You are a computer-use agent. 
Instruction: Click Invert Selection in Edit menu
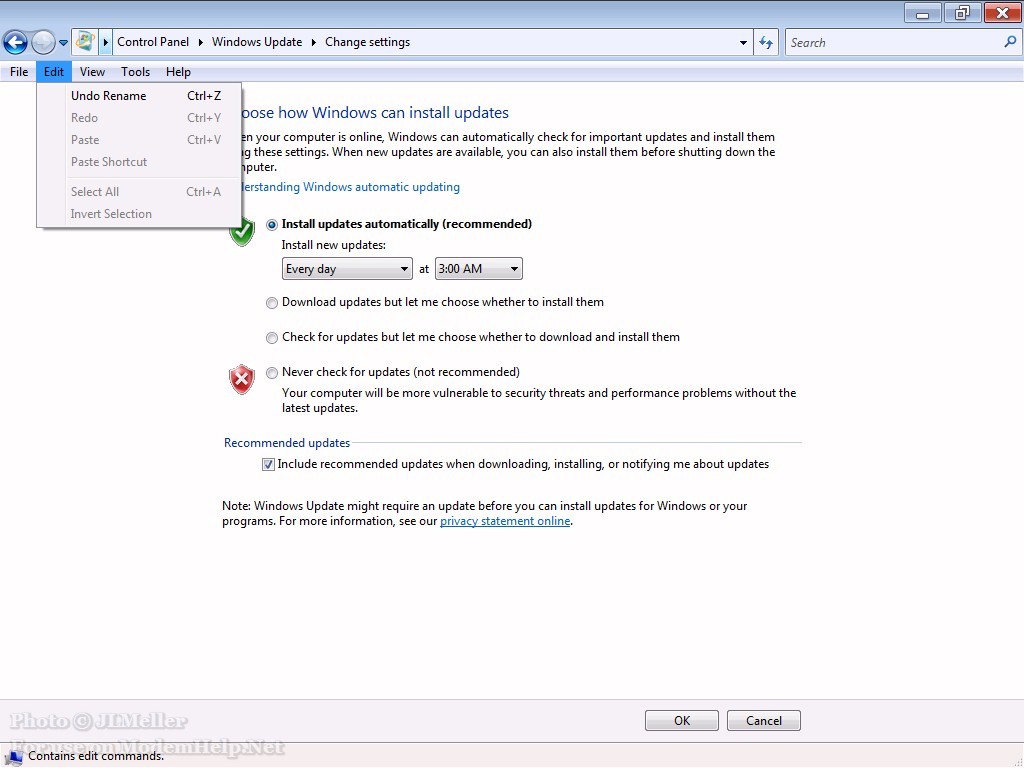[x=140, y=214]
